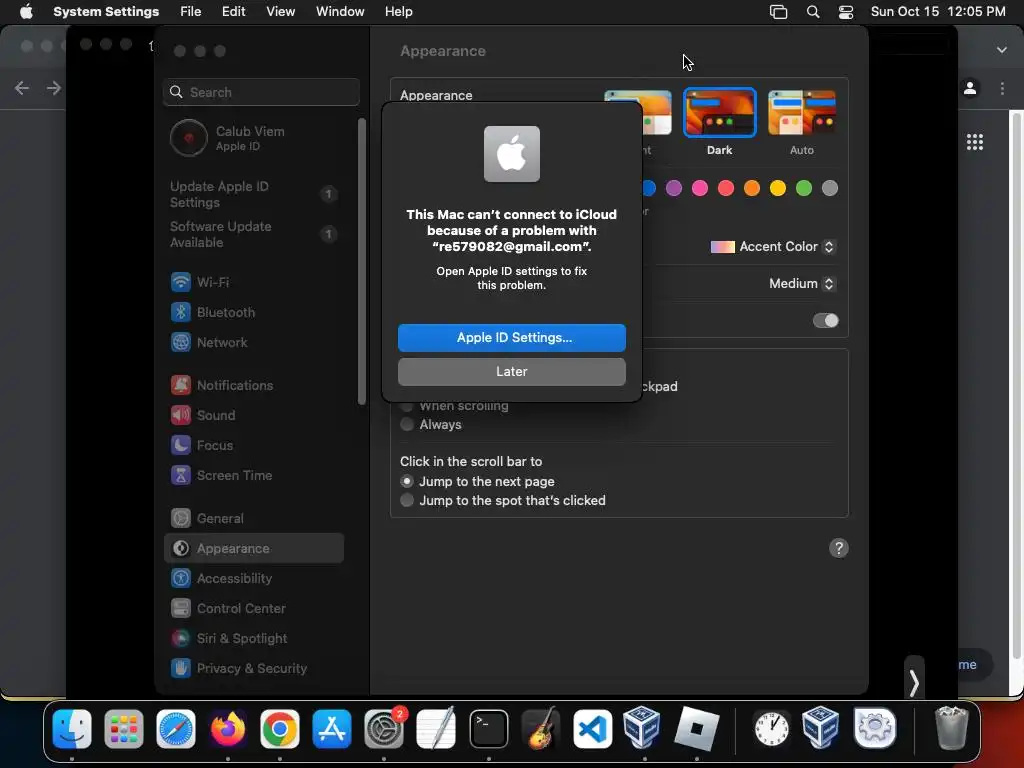Launch Firefox from the Dock
The height and width of the screenshot is (768, 1024).
coord(227,729)
